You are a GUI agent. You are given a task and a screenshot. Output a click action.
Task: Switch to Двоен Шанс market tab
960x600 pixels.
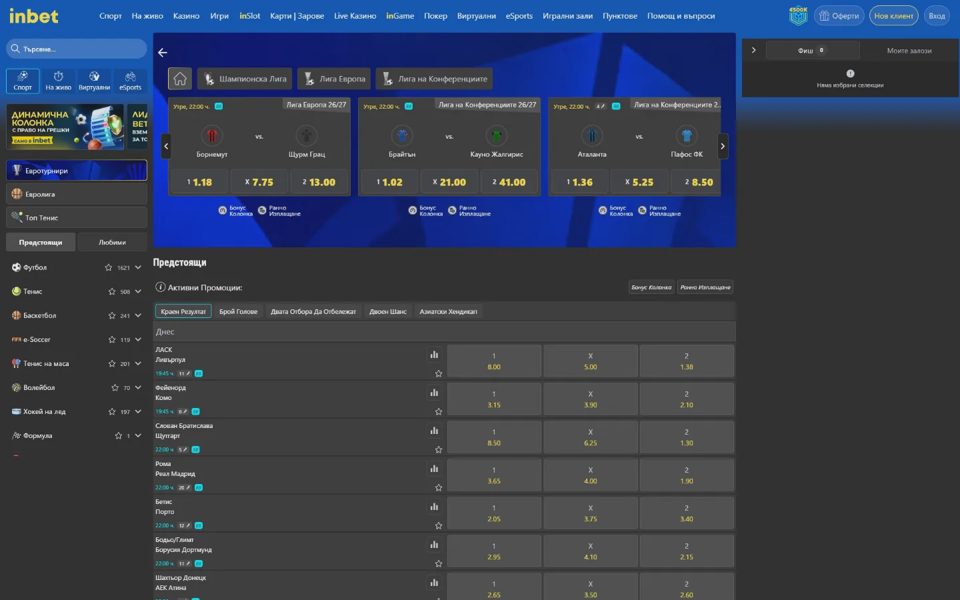[388, 312]
